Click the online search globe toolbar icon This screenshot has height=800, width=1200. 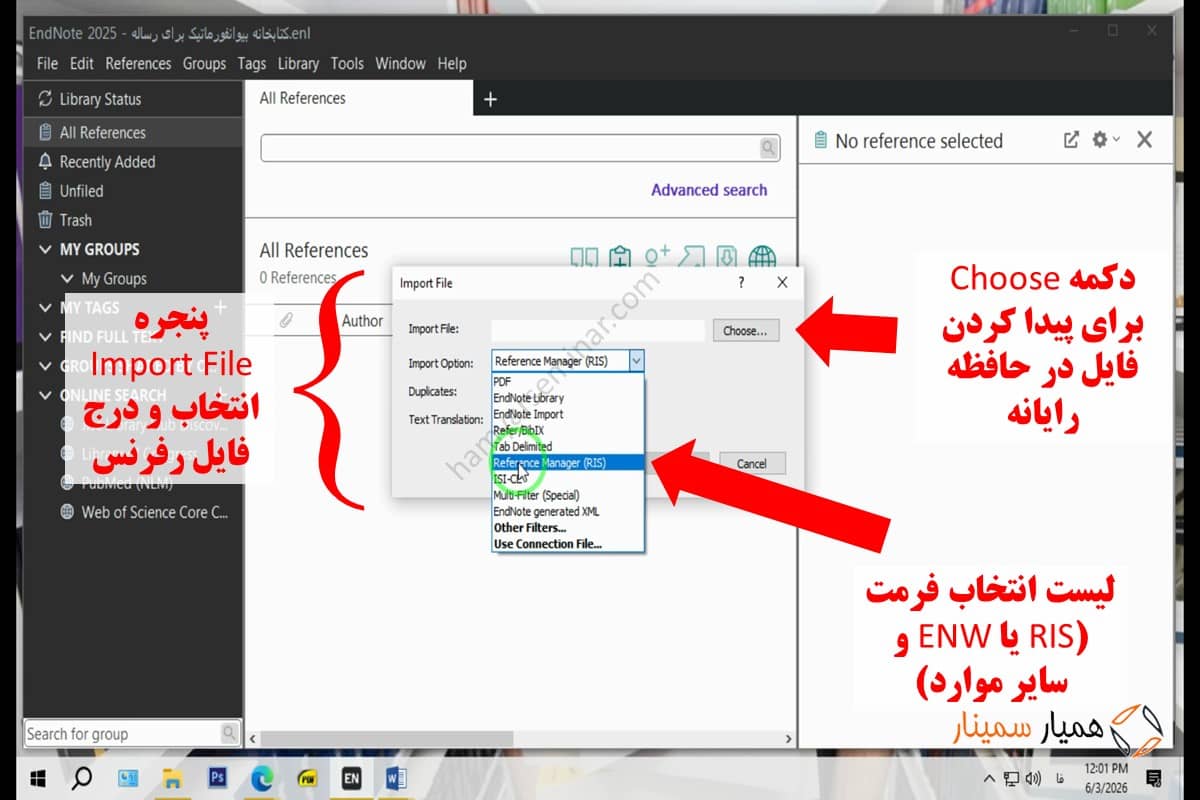pos(762,258)
